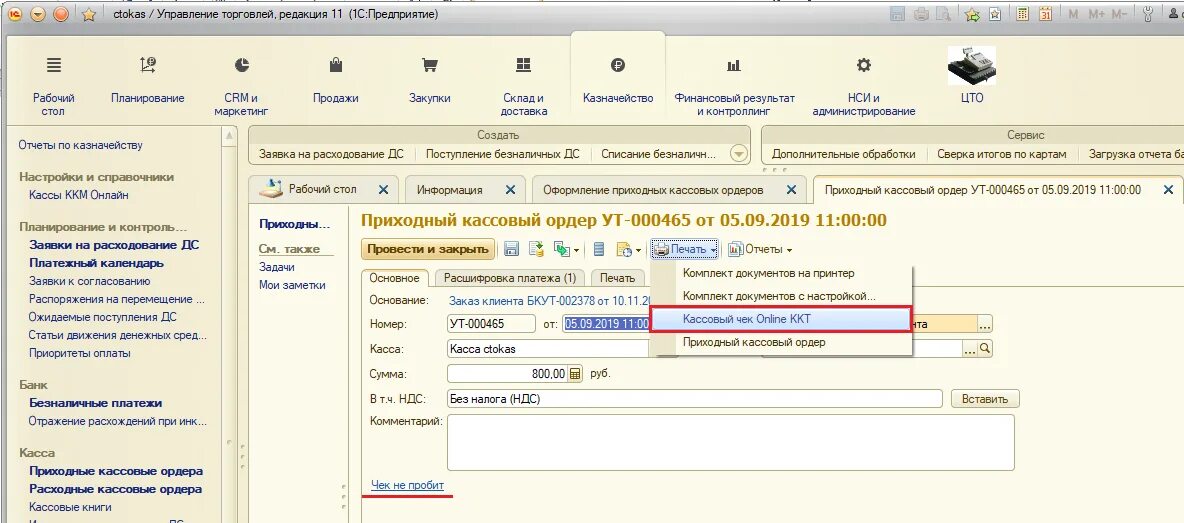Click the favorites star icon in title bar
The width and height of the screenshot is (1184, 523).
click(x=88, y=14)
